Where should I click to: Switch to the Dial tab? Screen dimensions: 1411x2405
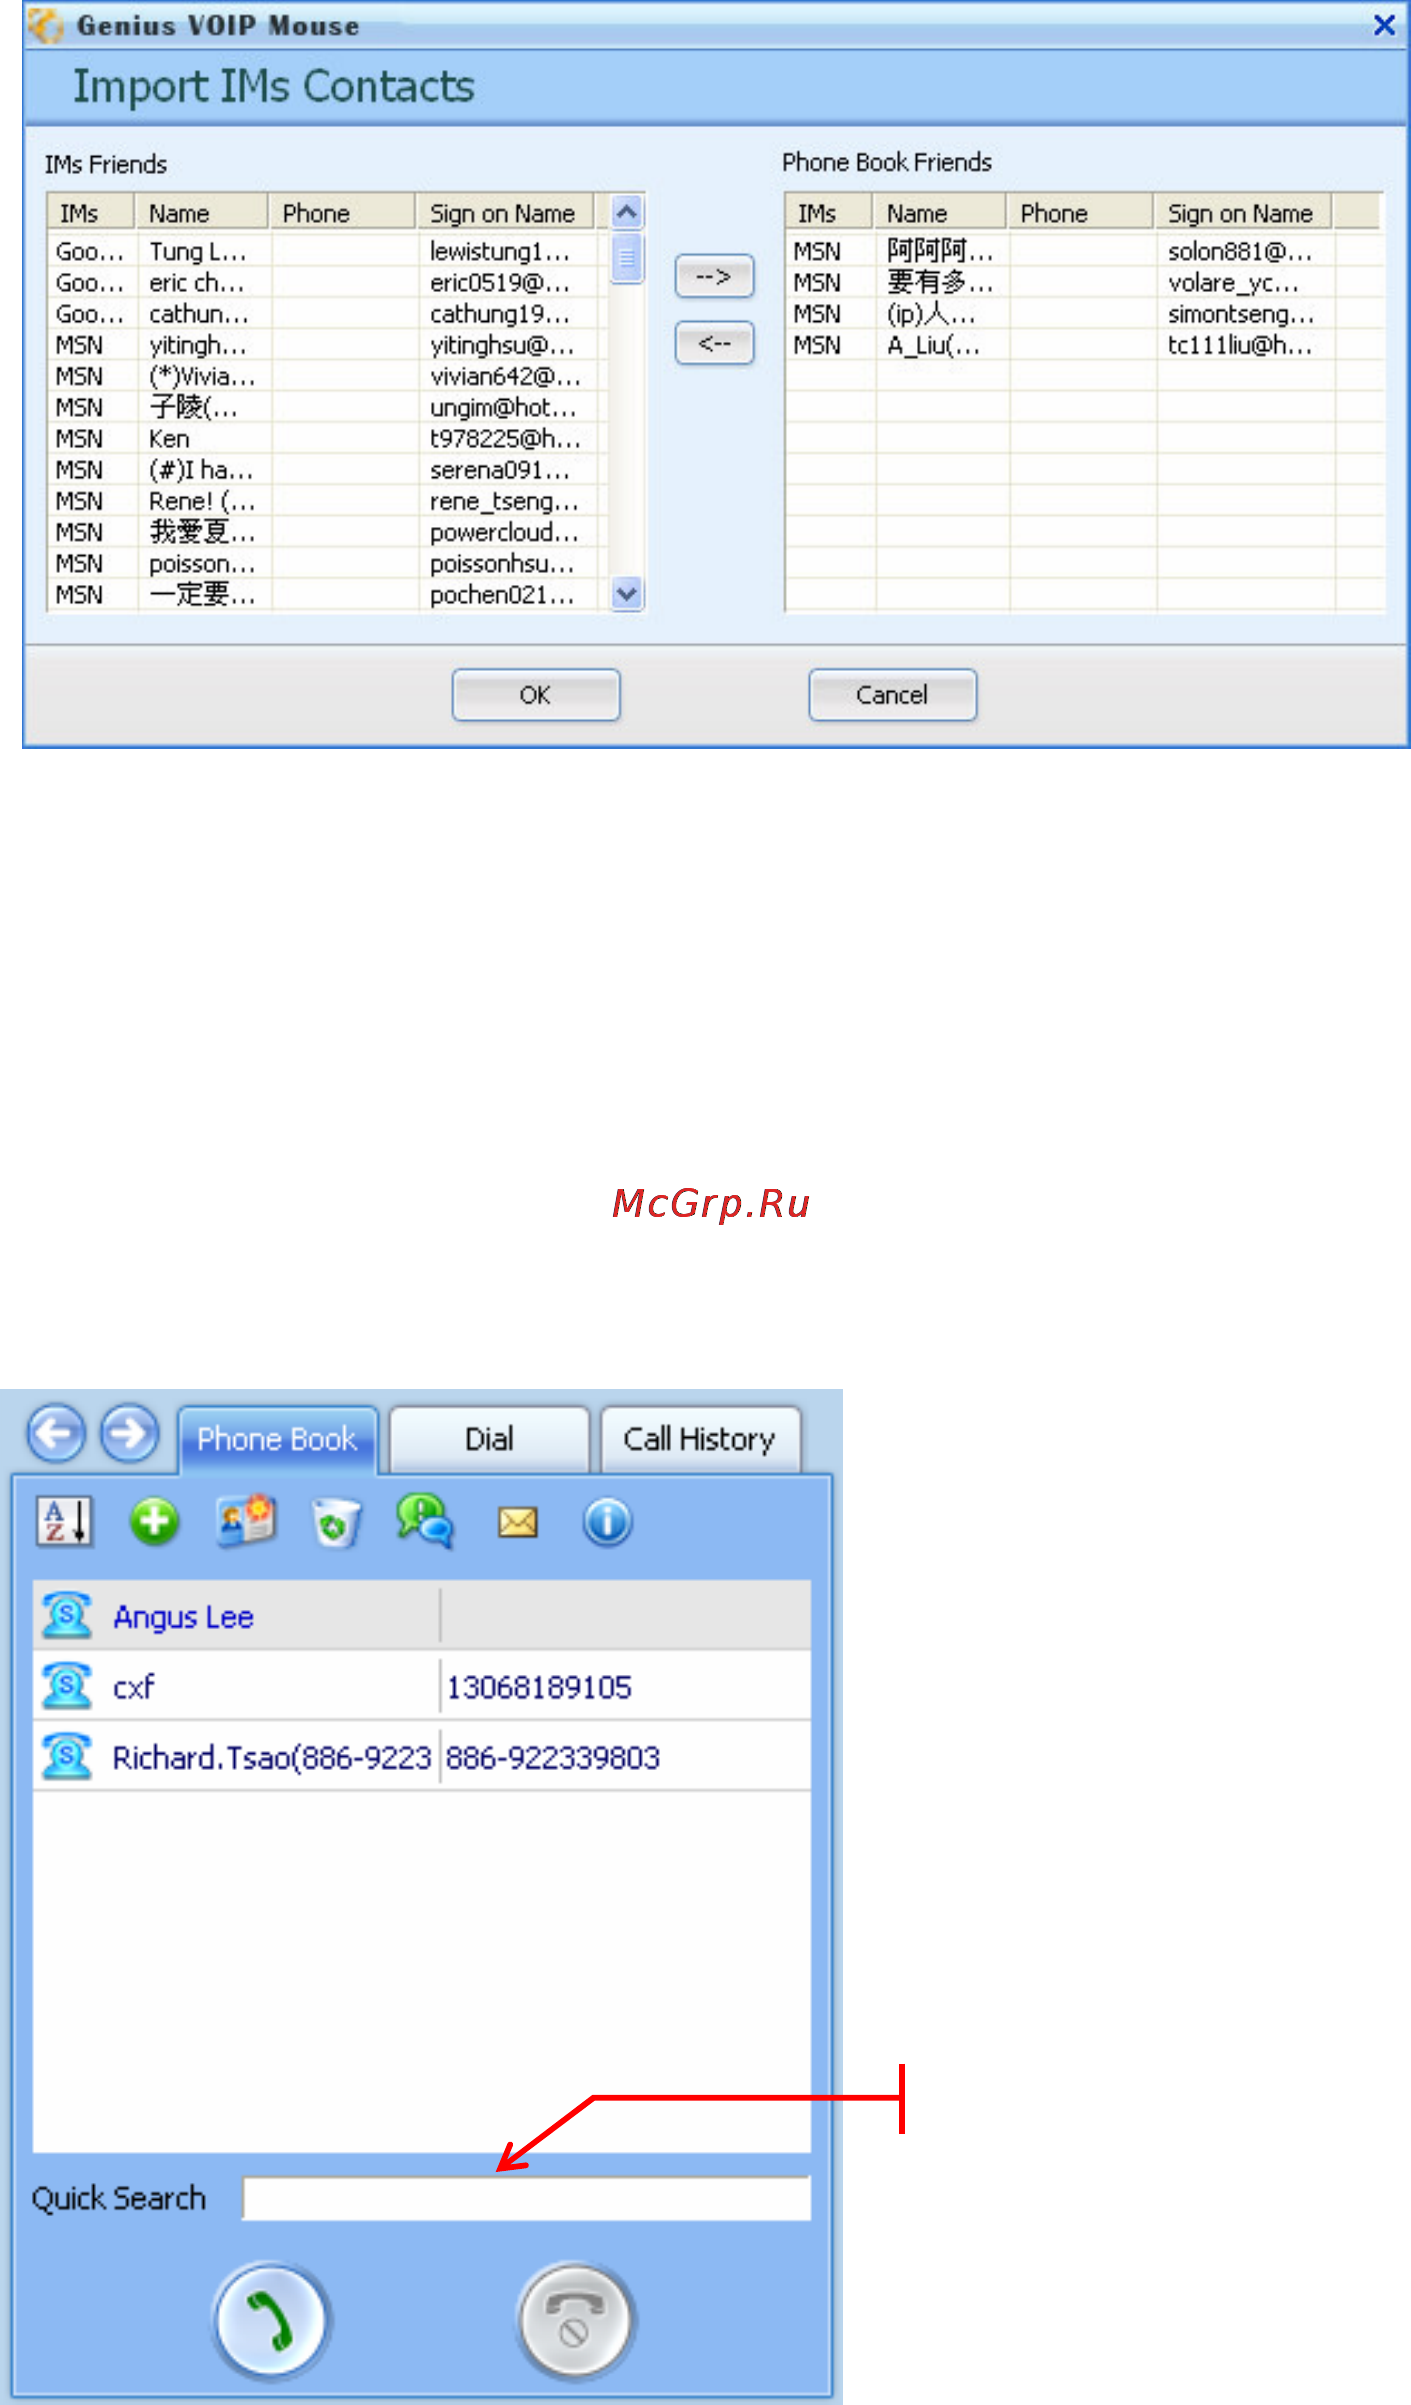click(489, 1439)
